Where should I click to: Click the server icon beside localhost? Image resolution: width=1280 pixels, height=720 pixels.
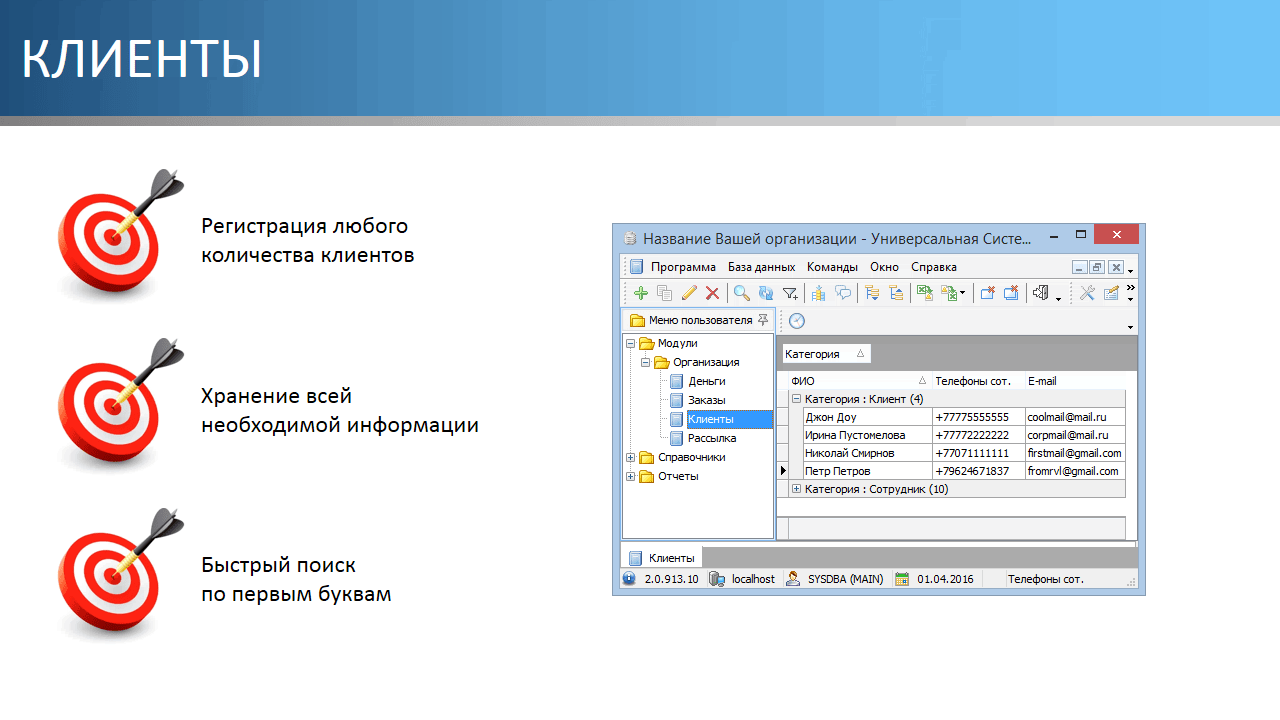coord(717,579)
